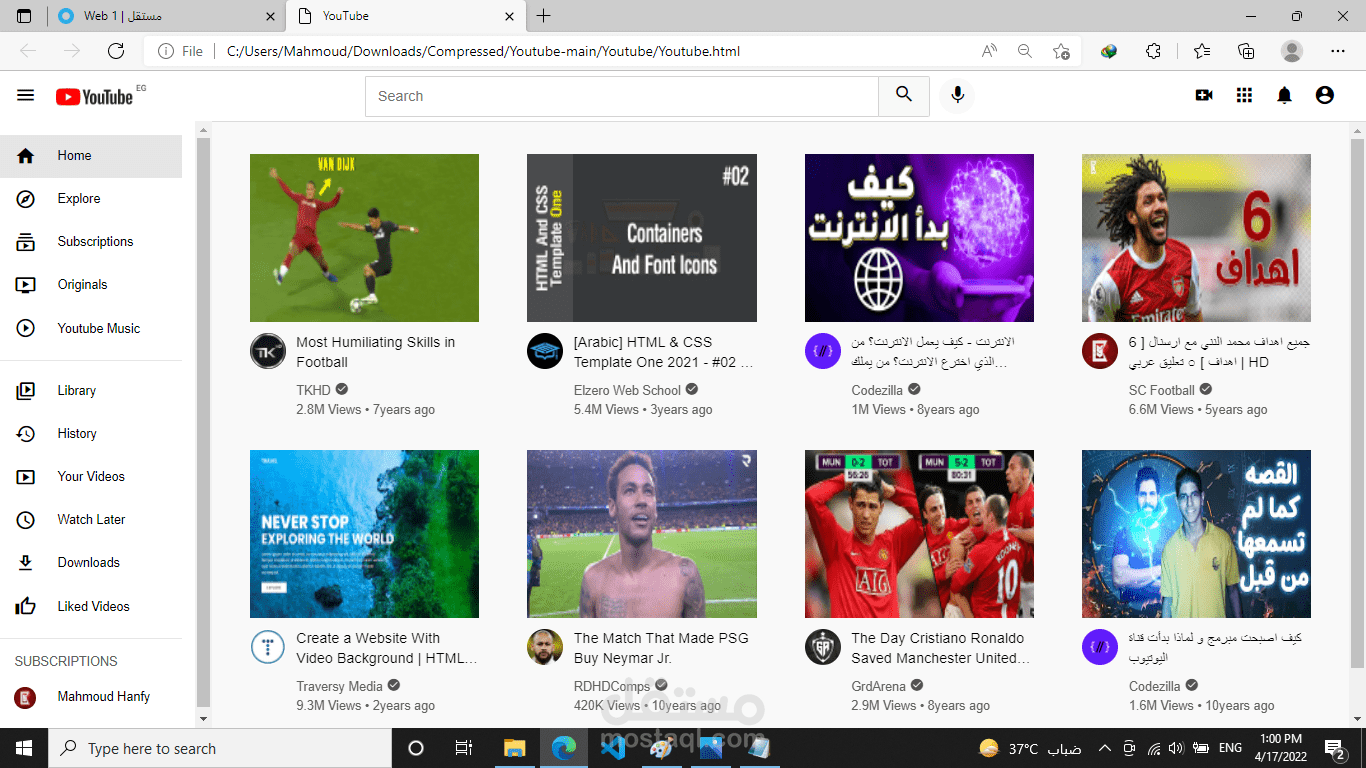Open browser settings via three-dot menu
1366x768 pixels.
(x=1337, y=49)
